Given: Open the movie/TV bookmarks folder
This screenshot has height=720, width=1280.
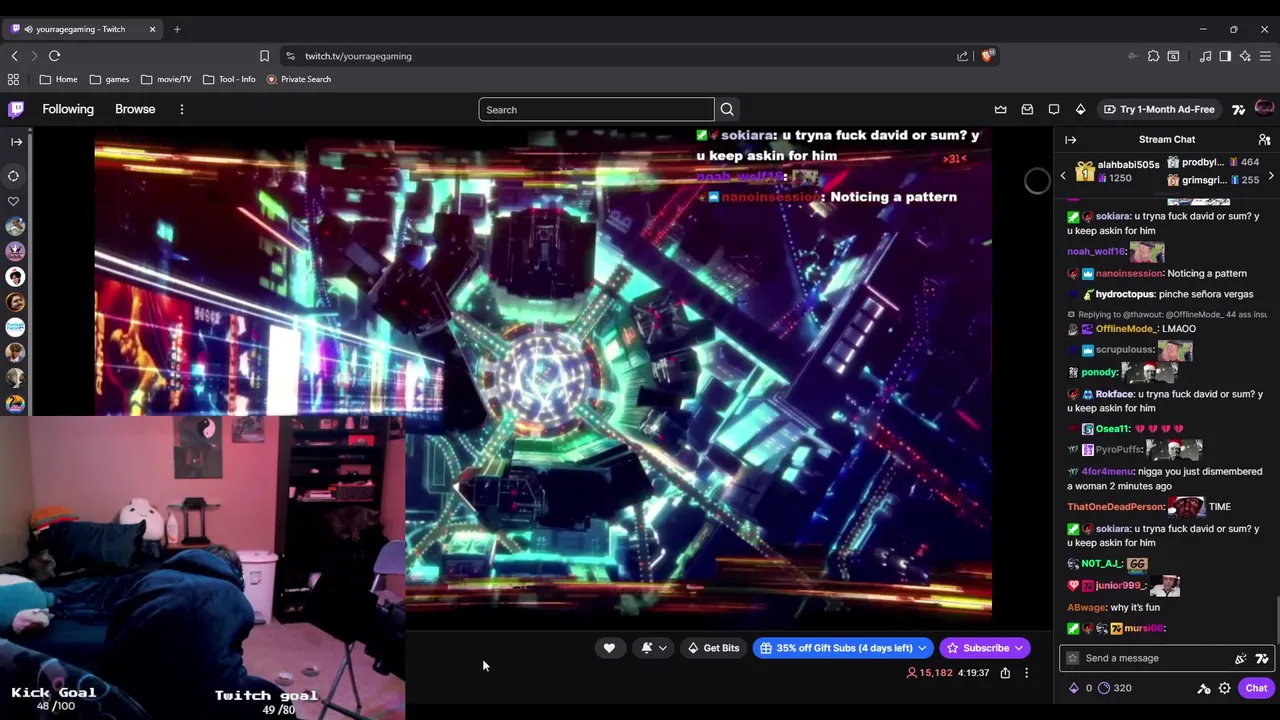Looking at the screenshot, I should [x=166, y=79].
